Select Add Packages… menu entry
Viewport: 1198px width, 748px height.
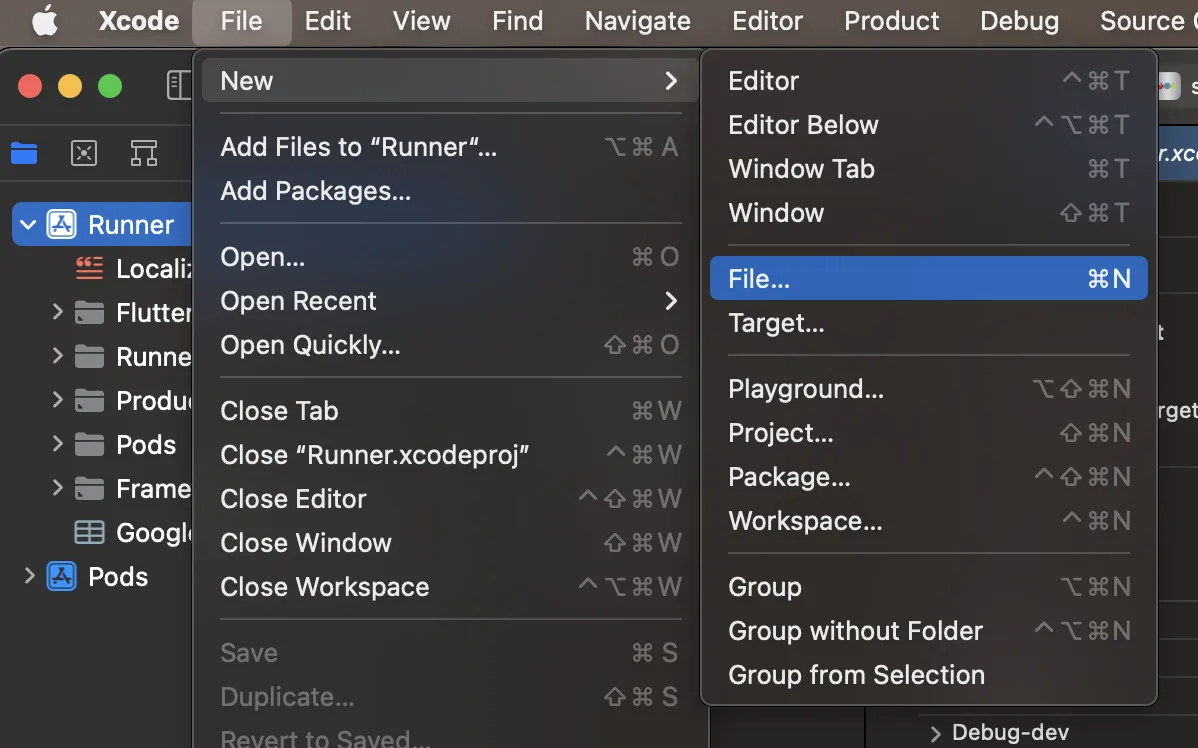pos(316,191)
